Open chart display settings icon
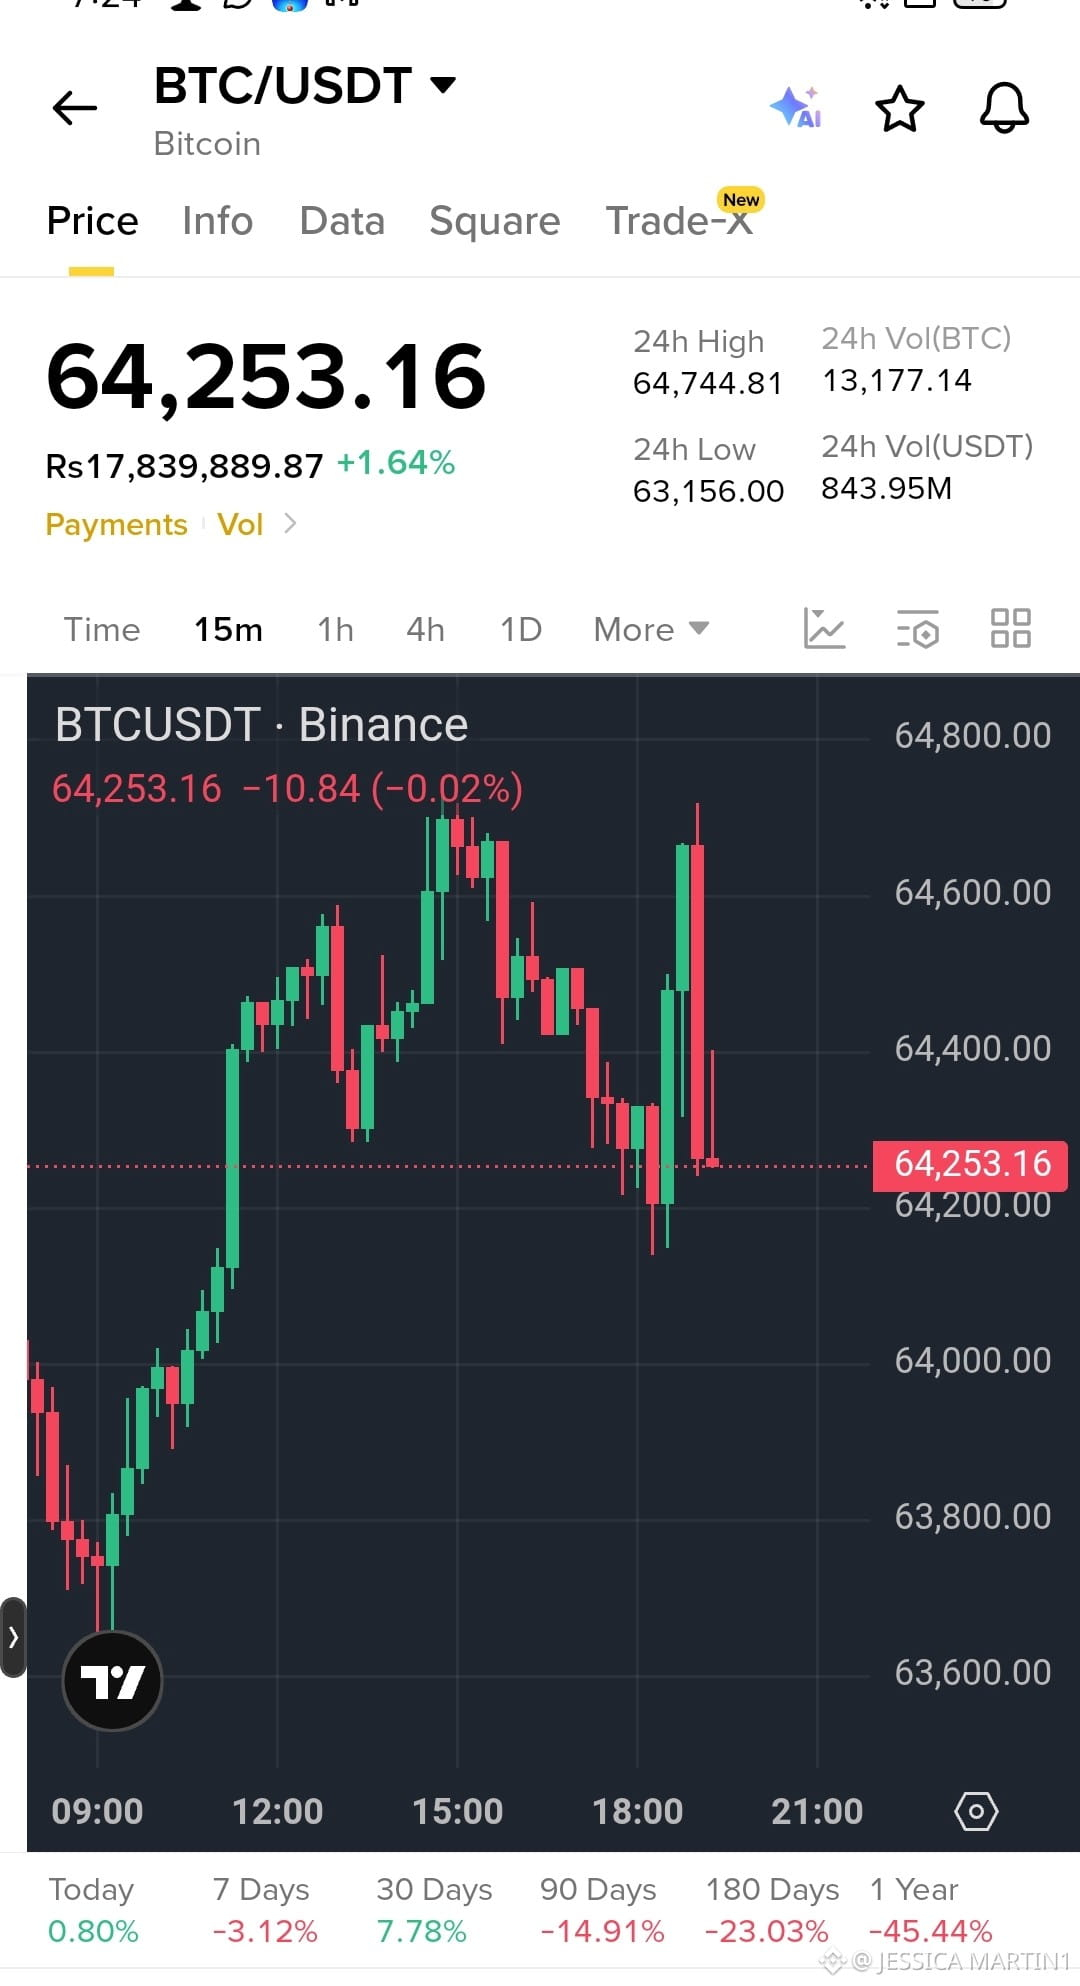The width and height of the screenshot is (1080, 1986). [x=917, y=629]
